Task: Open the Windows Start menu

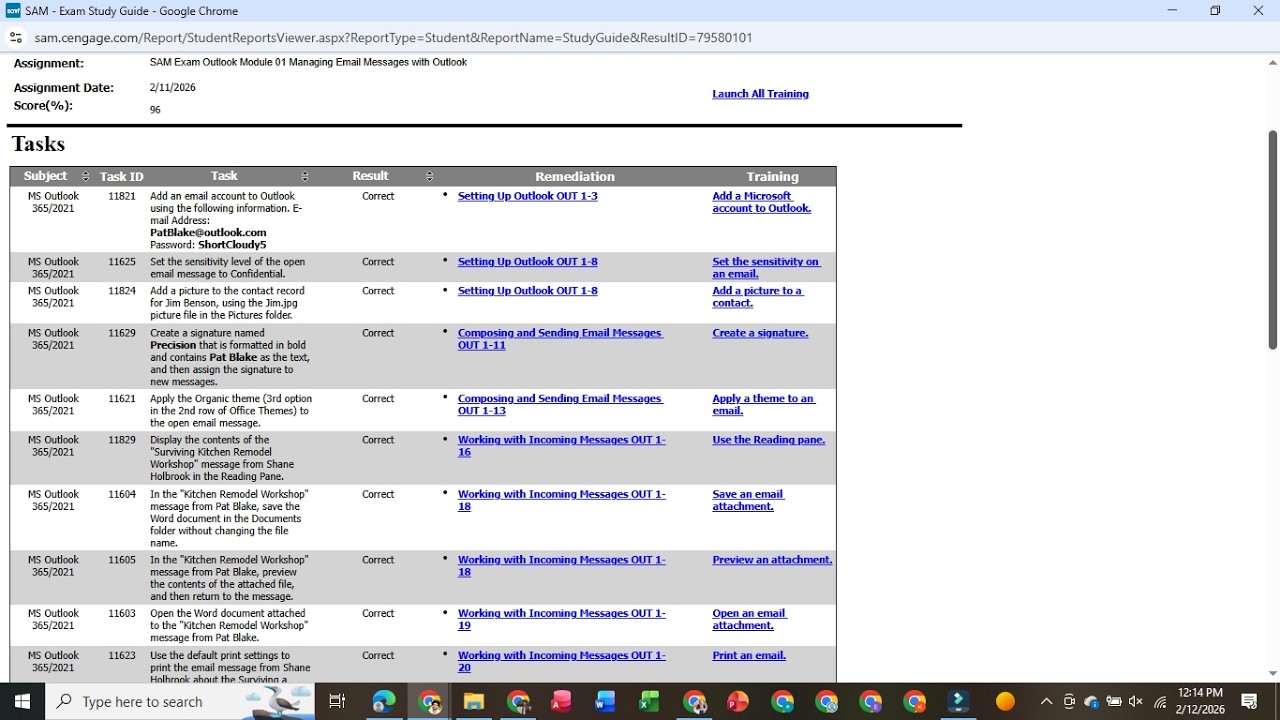Action: coord(22,701)
